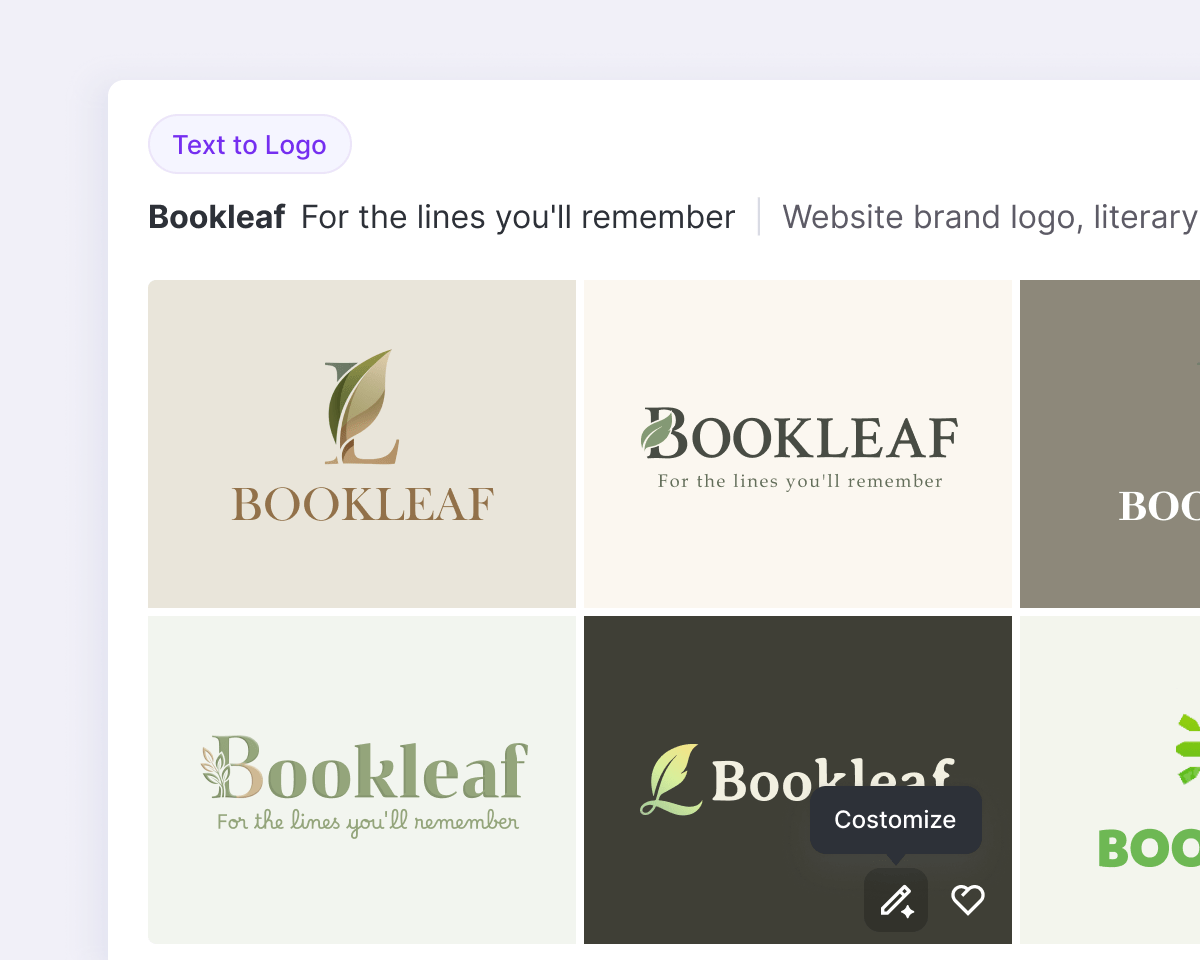Click the Website brand logo description
The image size is (1200, 960).
pos(988,217)
